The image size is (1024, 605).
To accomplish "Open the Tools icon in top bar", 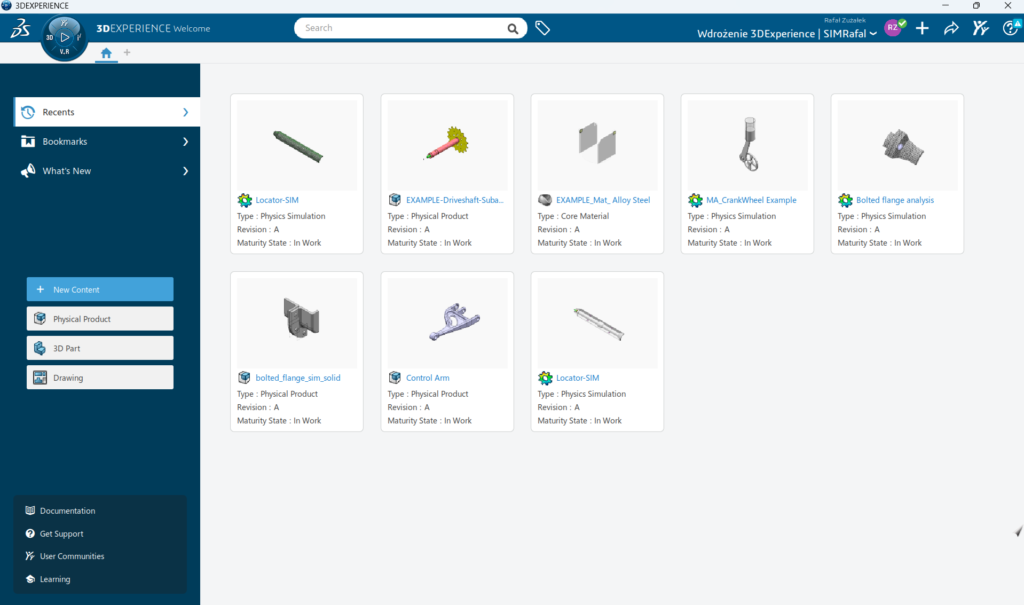I will pos(981,28).
